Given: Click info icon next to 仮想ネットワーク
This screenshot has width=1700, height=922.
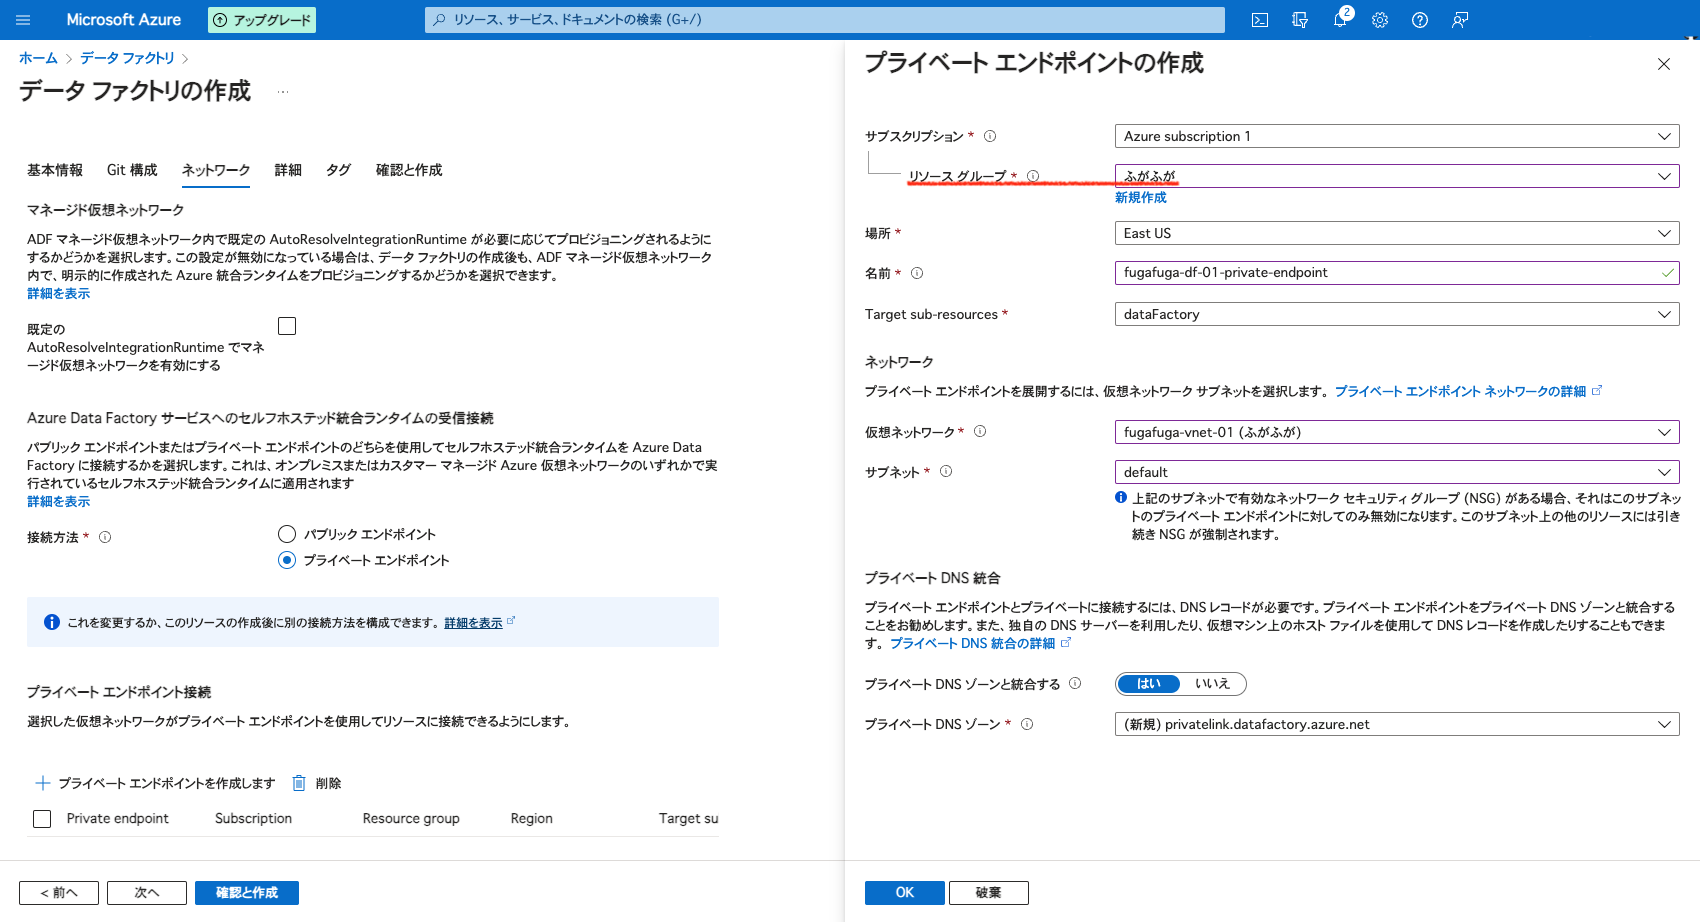Looking at the screenshot, I should coord(980,432).
